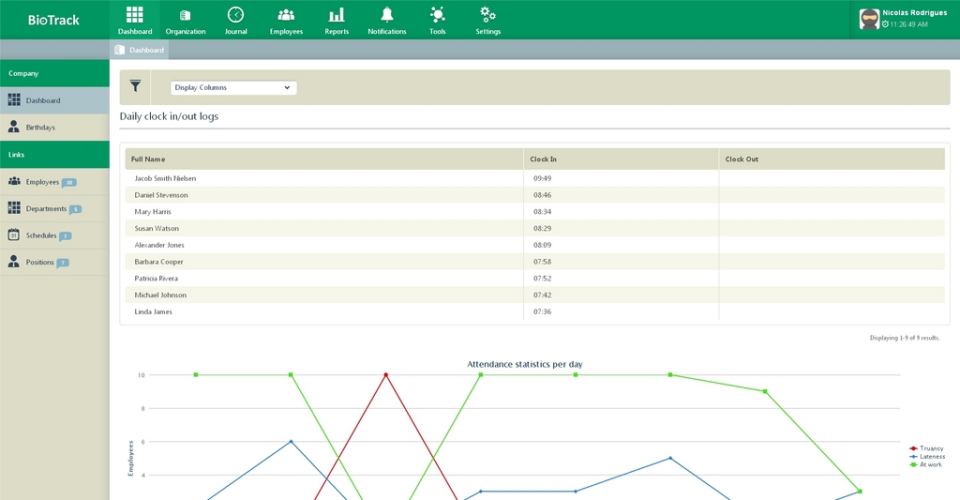This screenshot has height=500, width=960.
Task: Click the red Truancy peak data point
Action: (x=386, y=375)
